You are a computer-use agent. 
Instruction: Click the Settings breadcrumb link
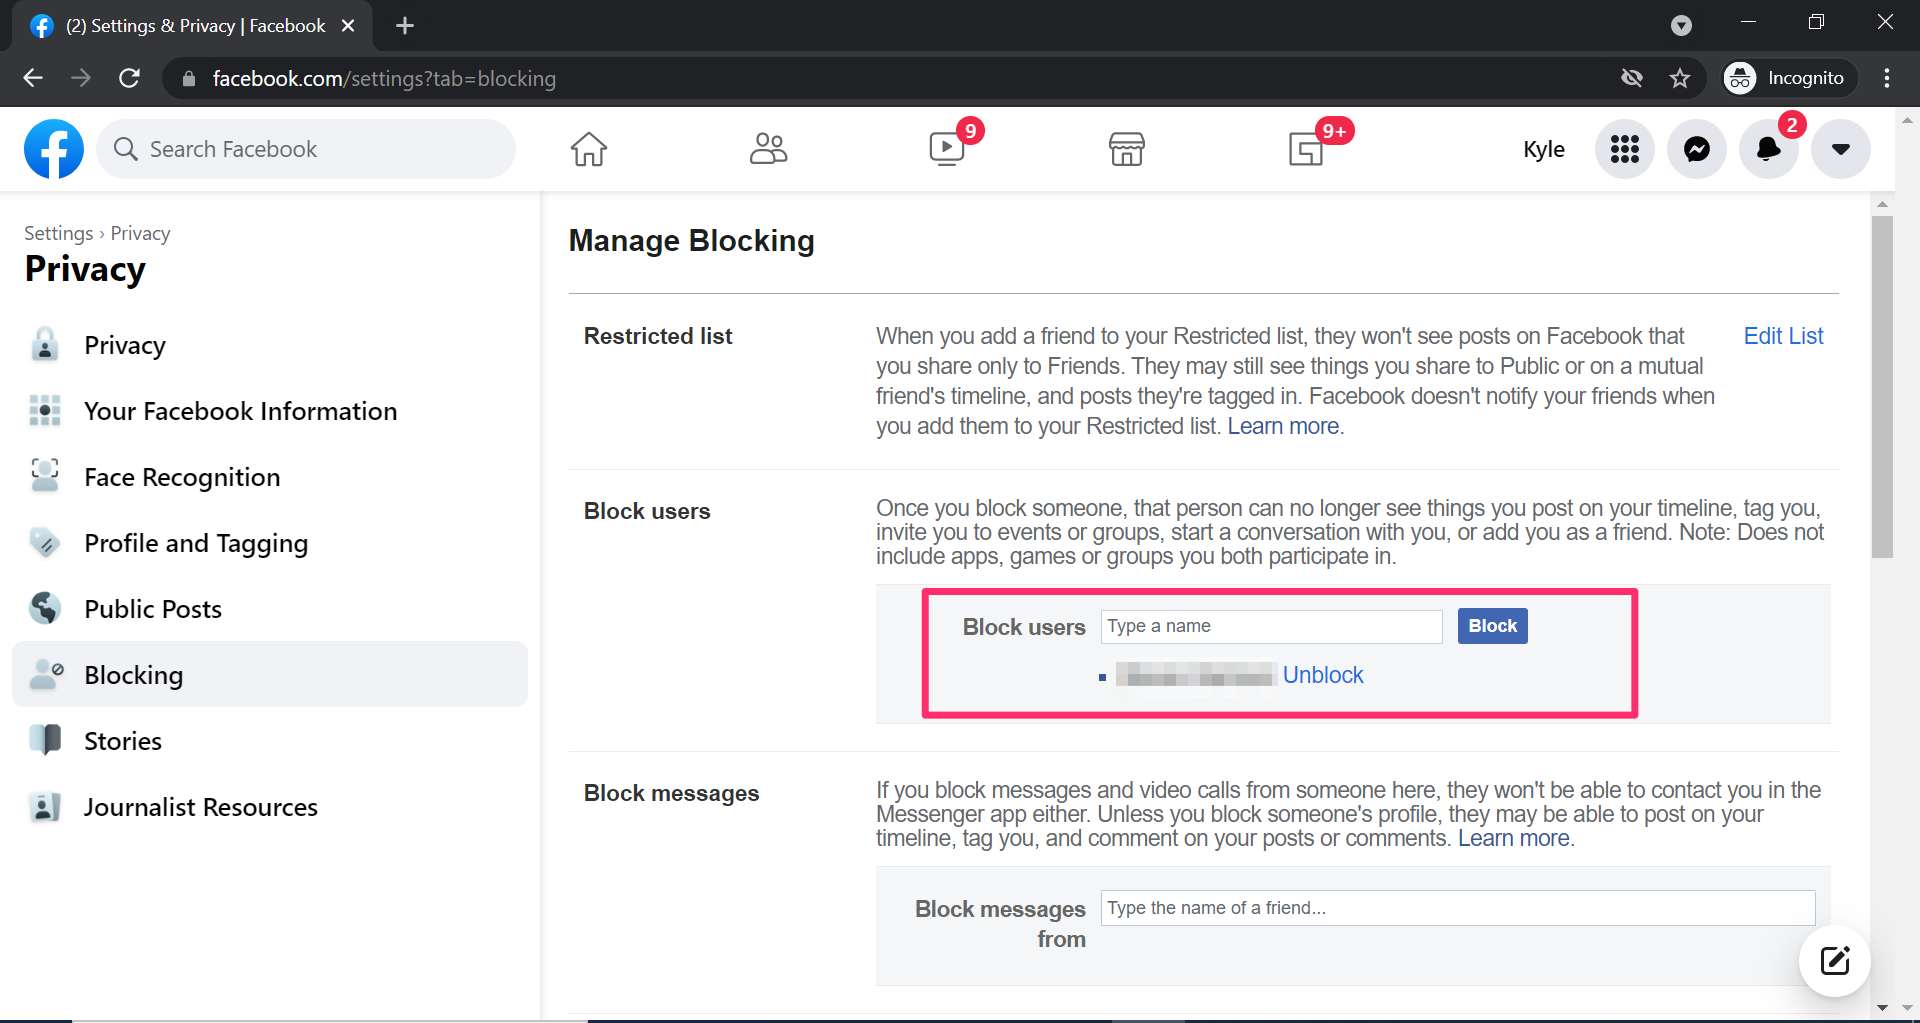58,233
